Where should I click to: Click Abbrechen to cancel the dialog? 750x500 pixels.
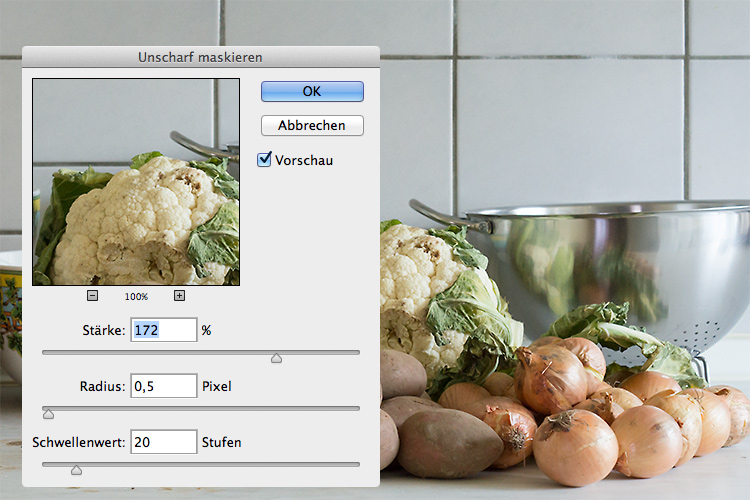pyautogui.click(x=312, y=125)
